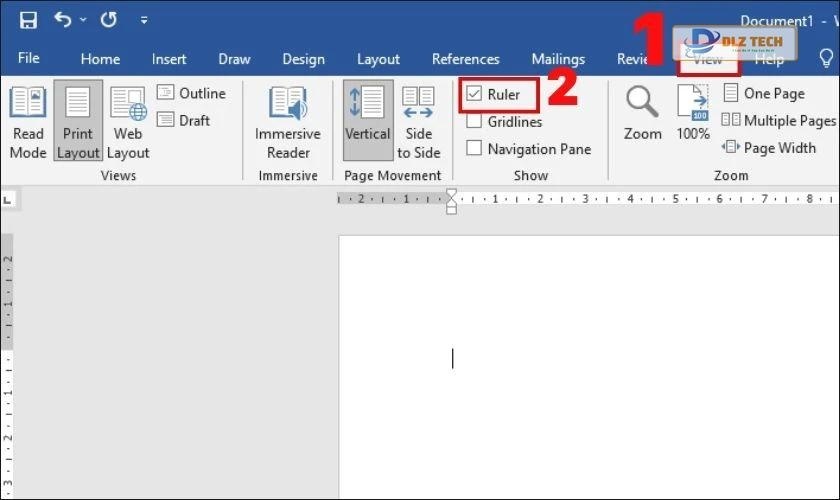Click in the document page body
Viewport: 840px width, 500px height.
pyautogui.click(x=589, y=367)
